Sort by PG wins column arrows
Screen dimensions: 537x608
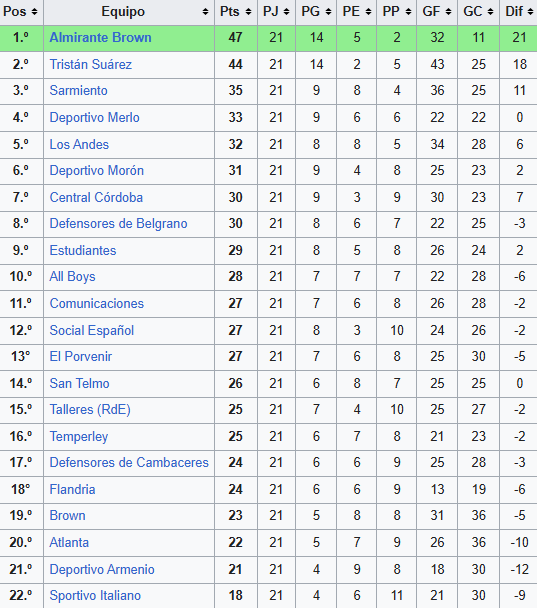point(328,12)
